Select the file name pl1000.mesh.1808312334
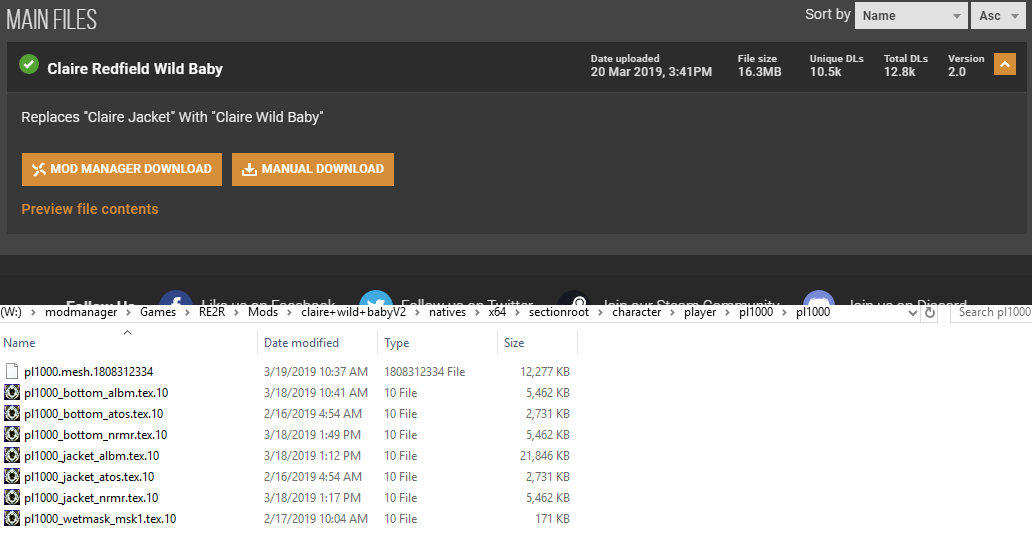1032x535 pixels. pyautogui.click(x=89, y=372)
